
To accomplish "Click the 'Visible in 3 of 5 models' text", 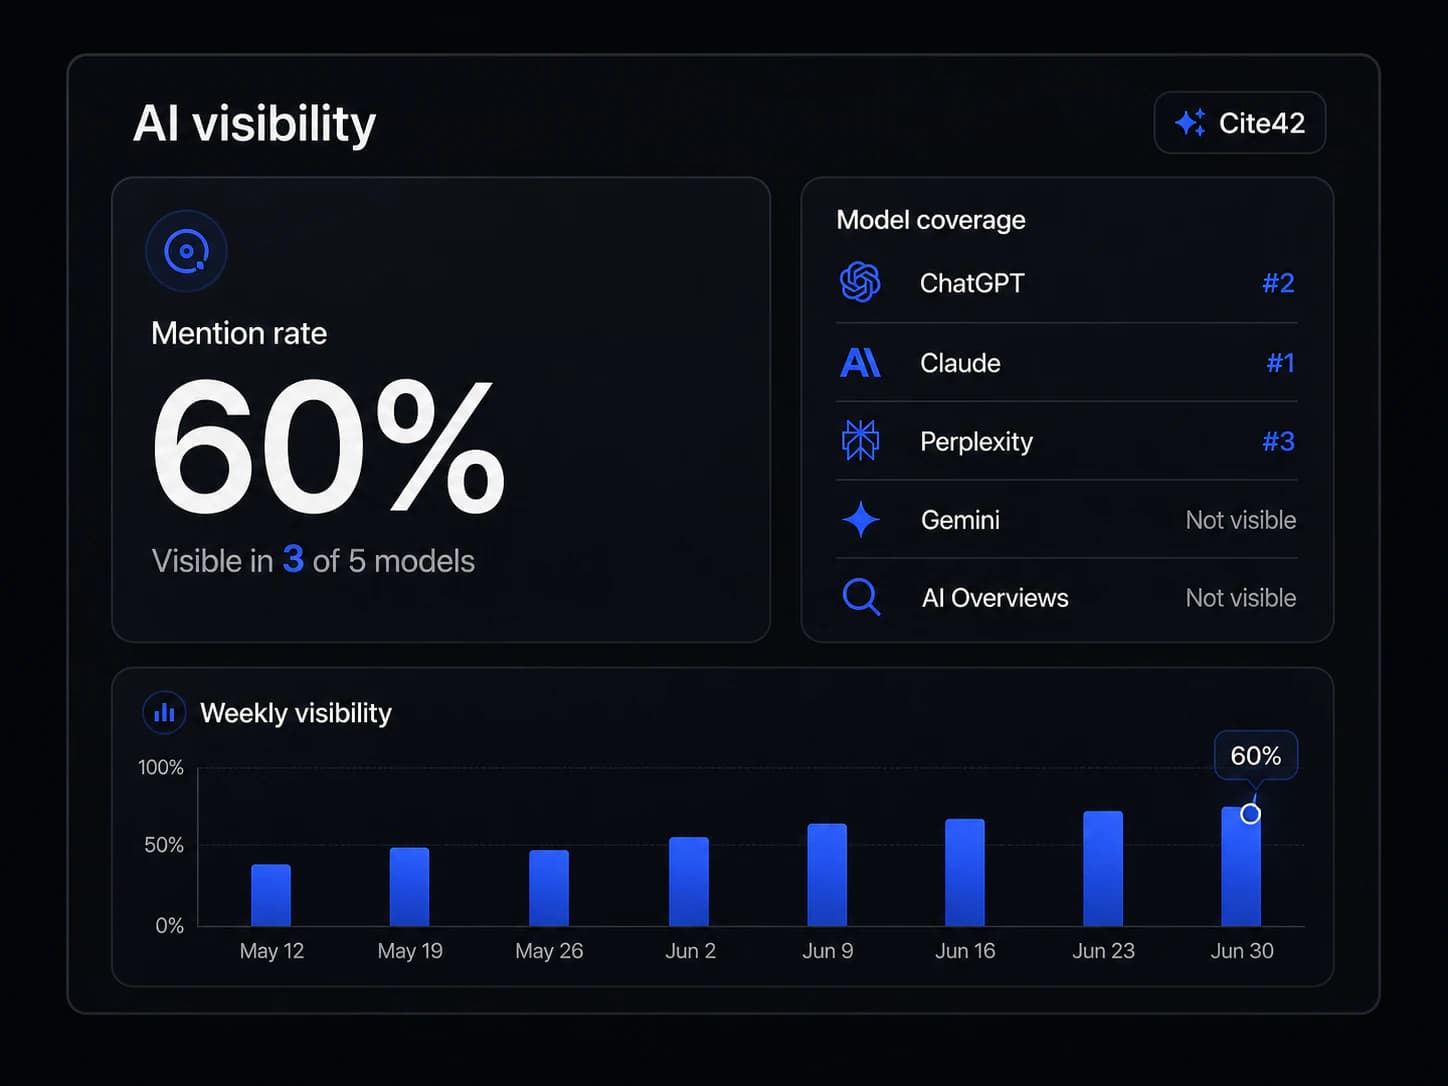I will click(x=313, y=560).
